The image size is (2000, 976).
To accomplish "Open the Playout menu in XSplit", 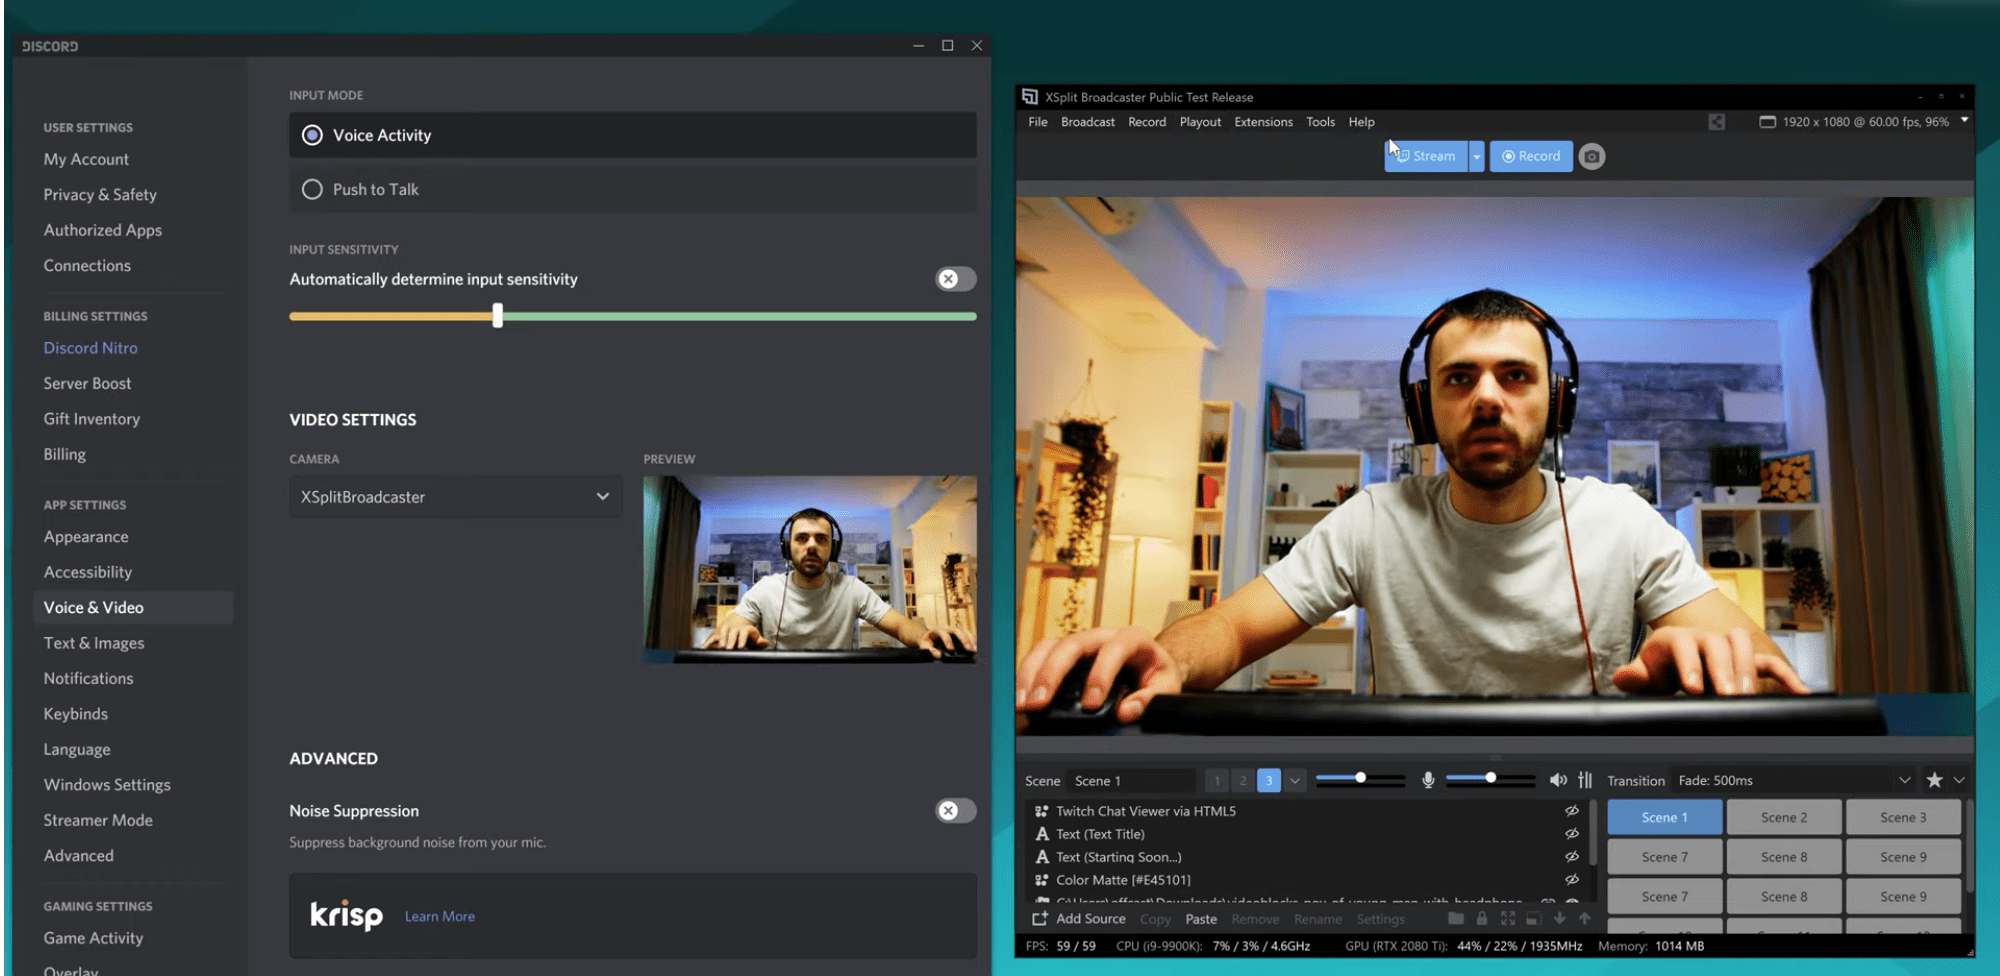I will [1200, 122].
